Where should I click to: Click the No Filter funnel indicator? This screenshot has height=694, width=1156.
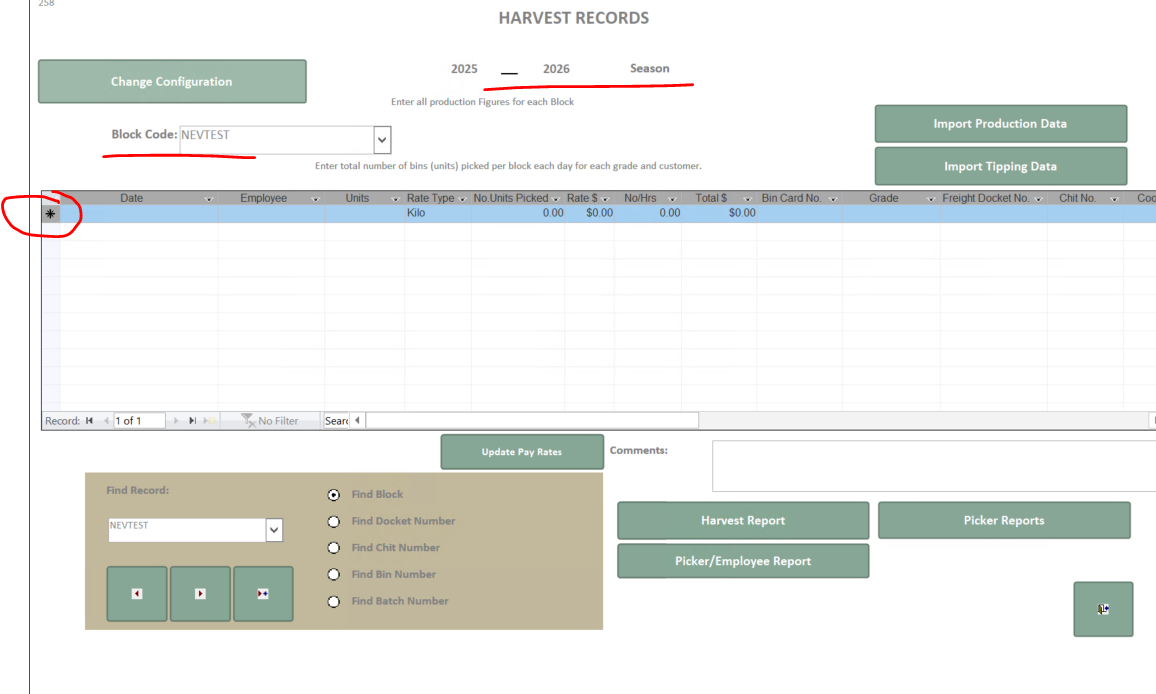[x=270, y=421]
